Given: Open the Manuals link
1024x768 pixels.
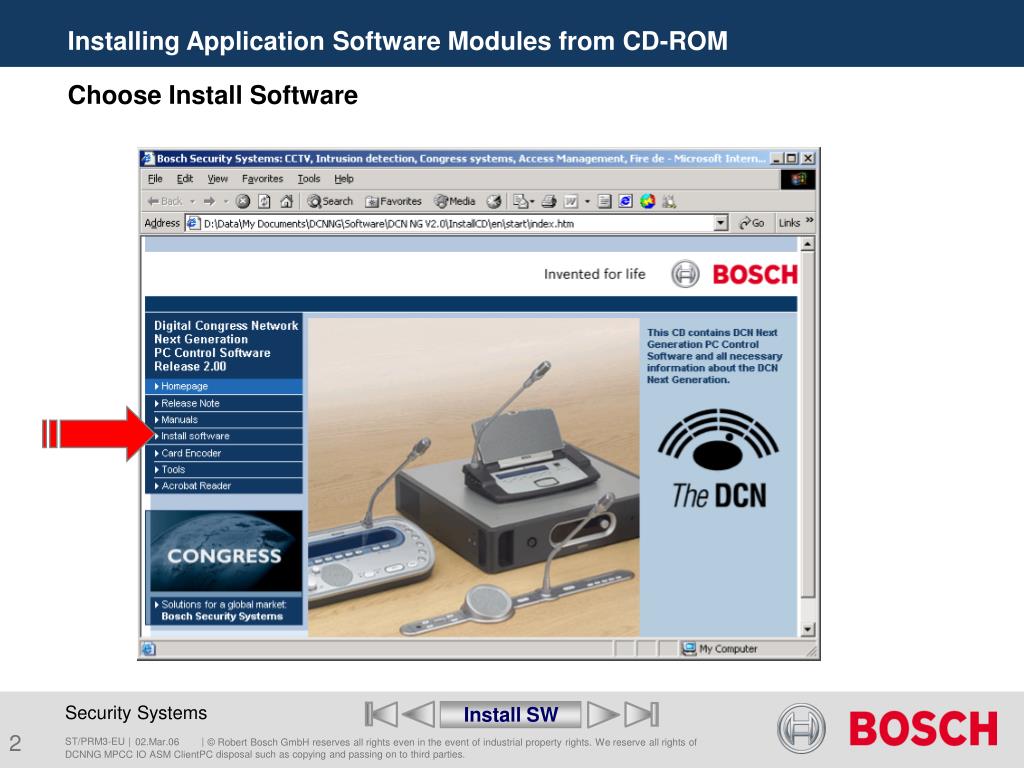Looking at the screenshot, I should pos(224,419).
